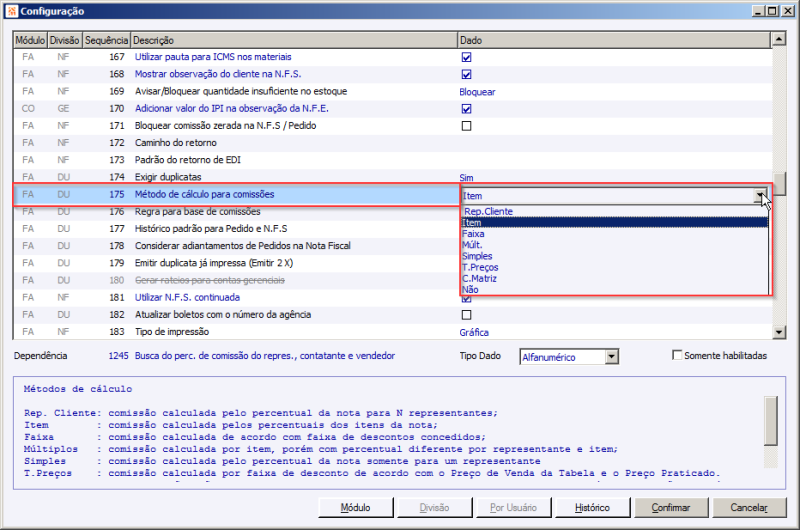800x530 pixels.
Task: Confirm settings with the Confirmar button
Action: tap(670, 508)
